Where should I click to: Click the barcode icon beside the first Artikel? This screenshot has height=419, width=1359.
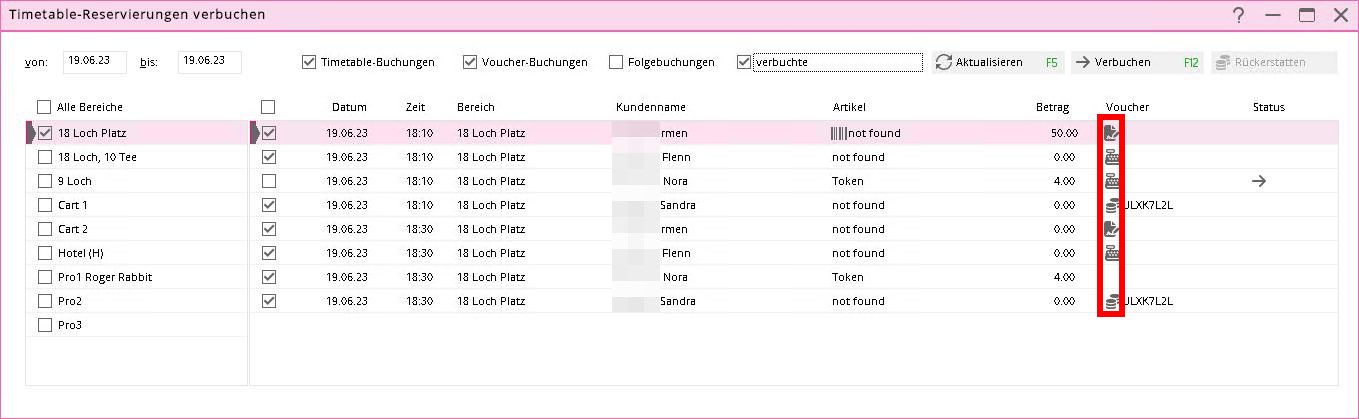point(838,133)
